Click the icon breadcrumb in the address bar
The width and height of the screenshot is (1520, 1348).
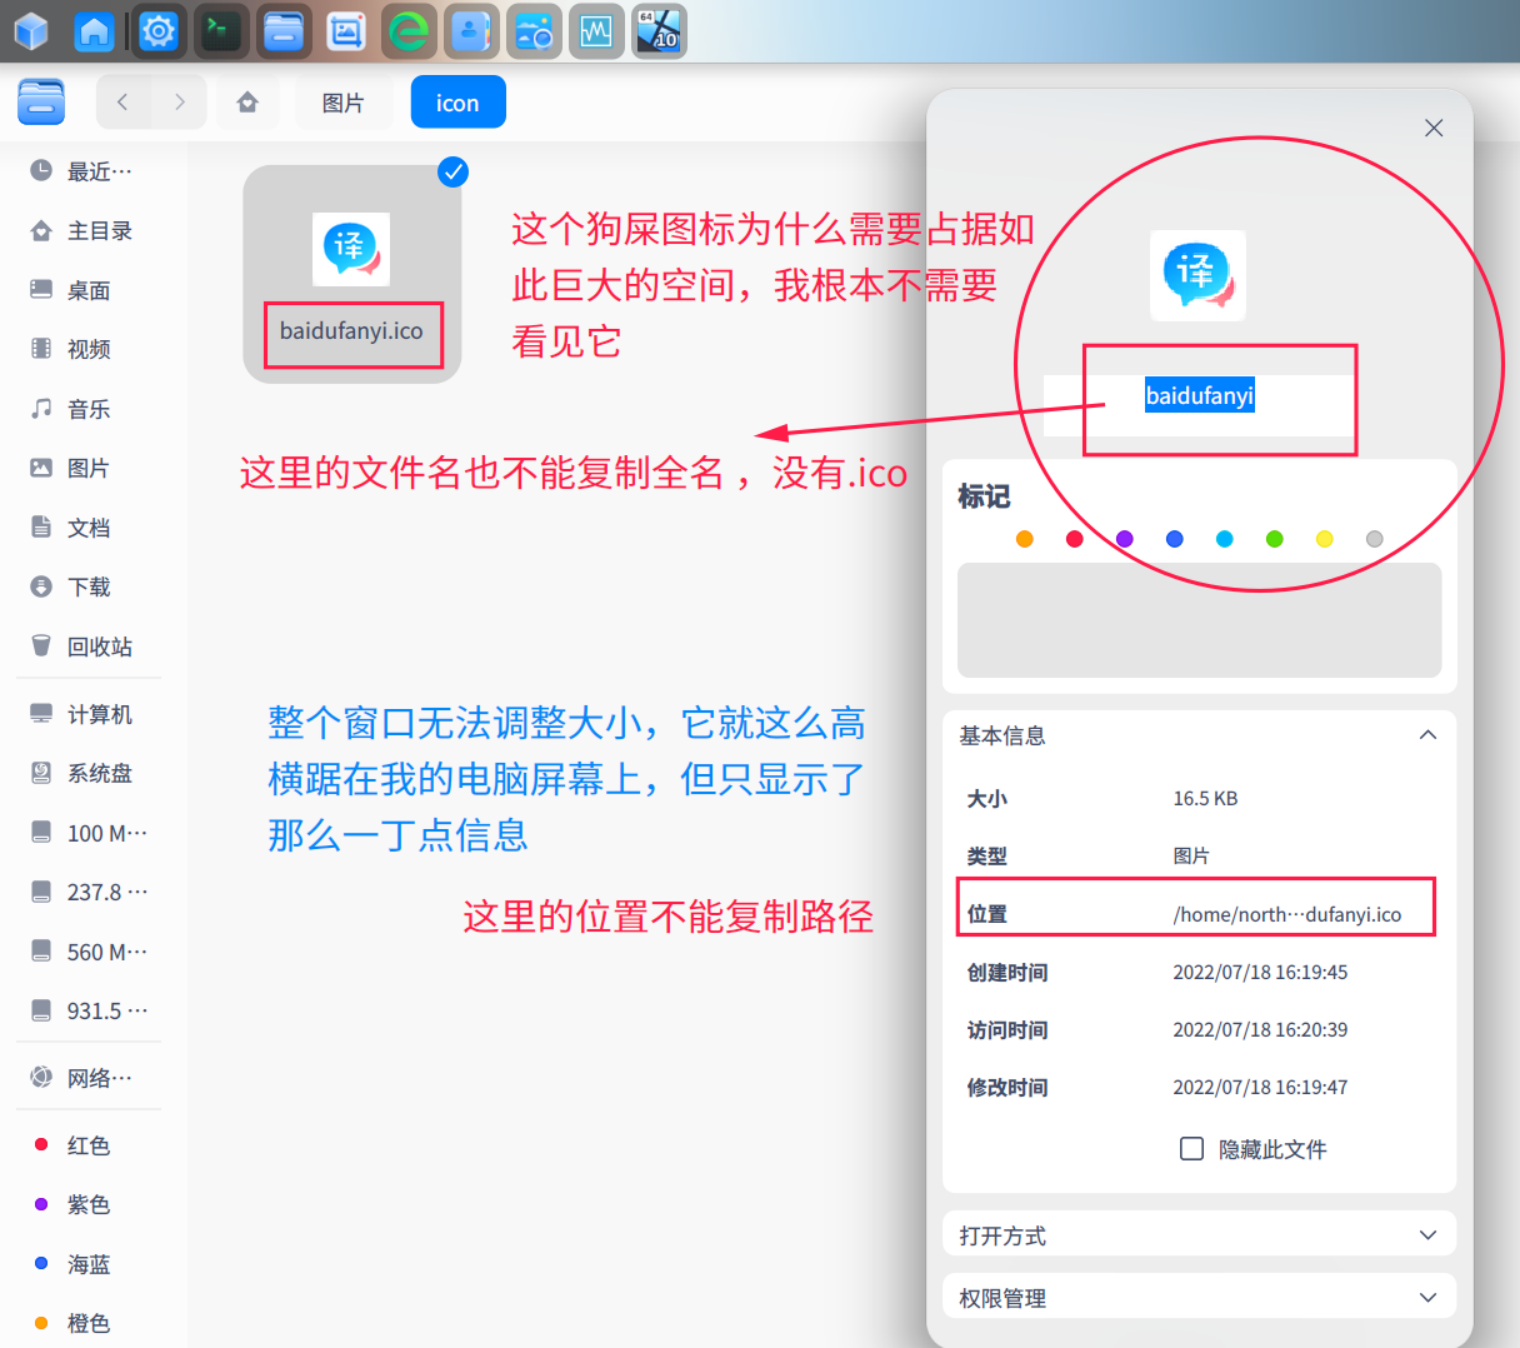pyautogui.click(x=458, y=102)
